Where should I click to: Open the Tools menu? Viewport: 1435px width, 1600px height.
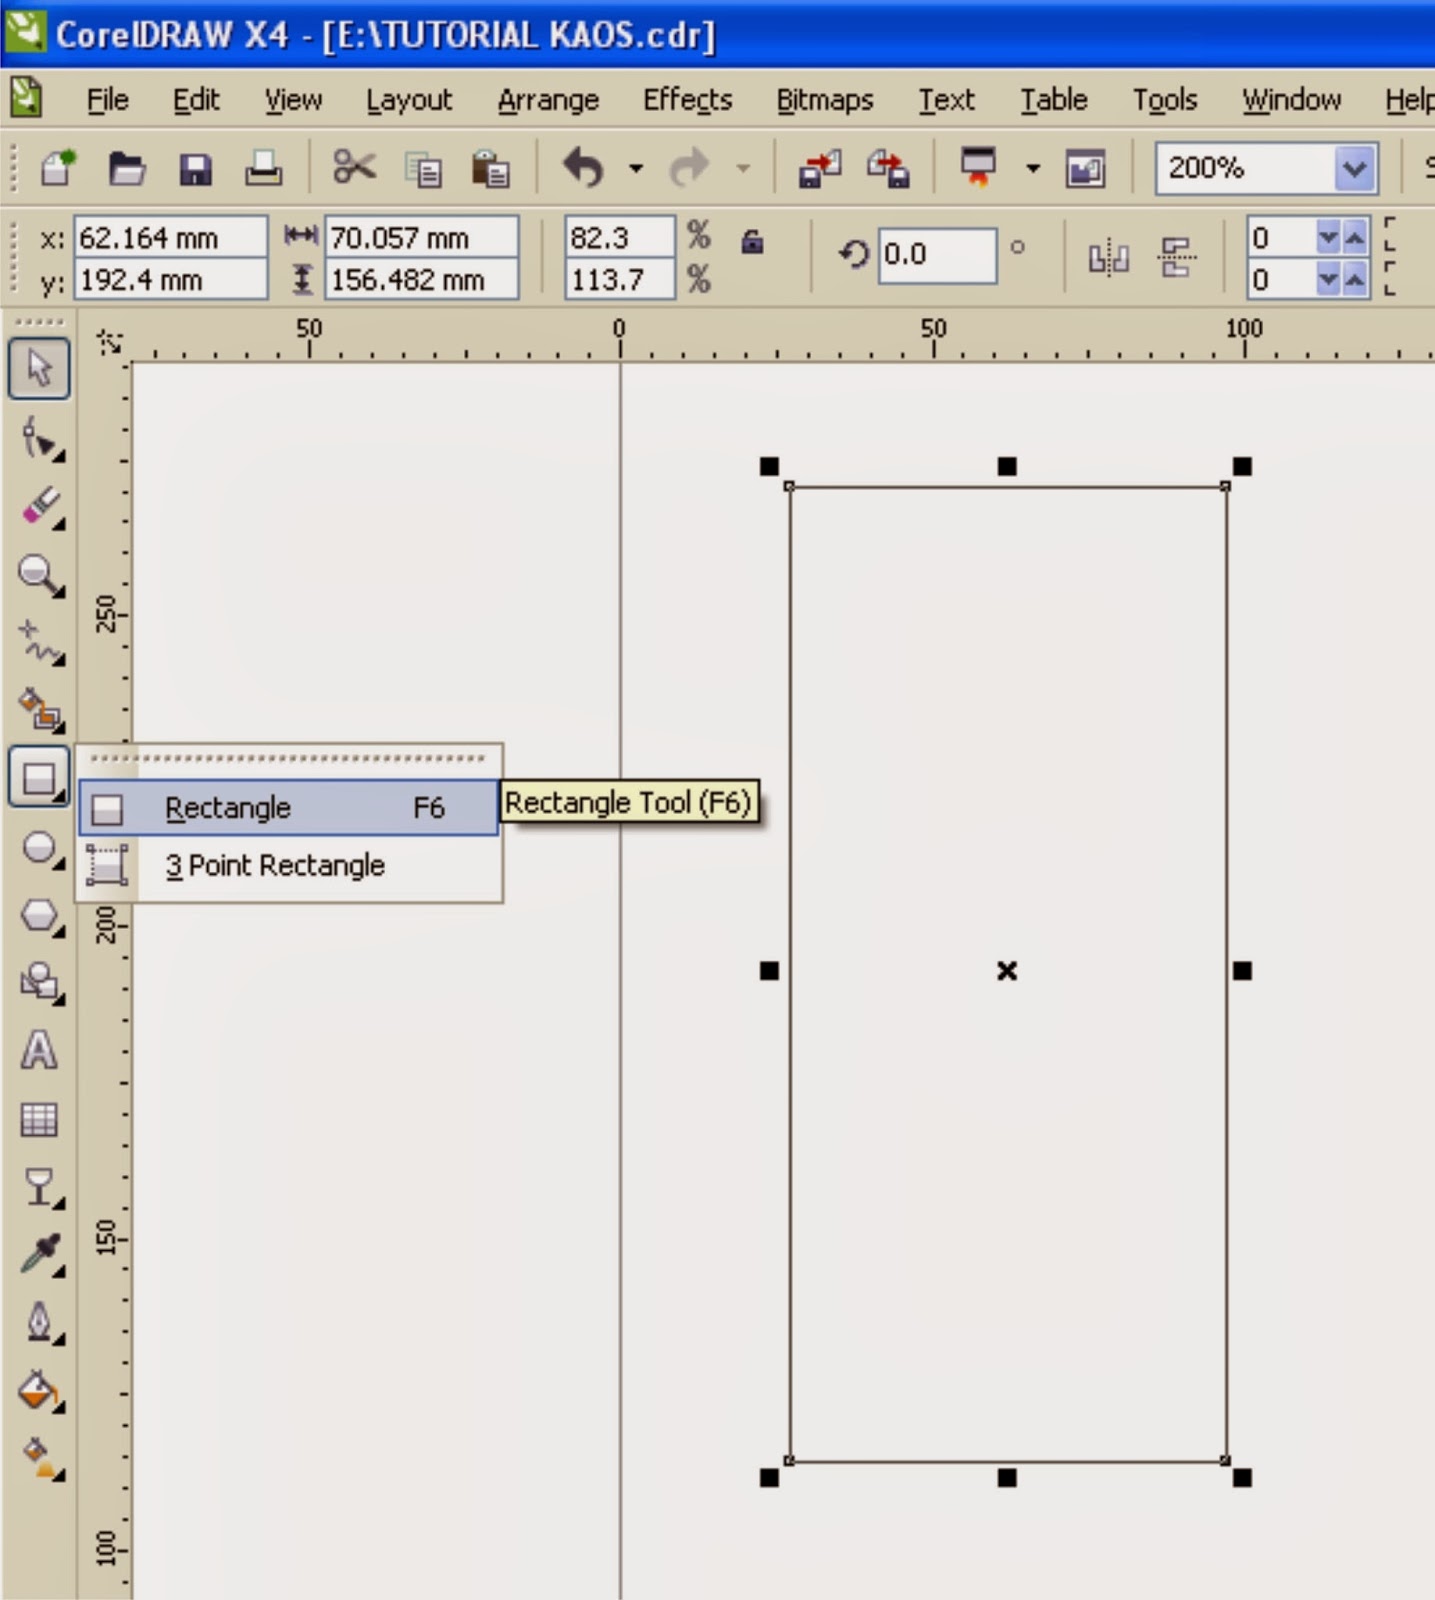click(1165, 100)
